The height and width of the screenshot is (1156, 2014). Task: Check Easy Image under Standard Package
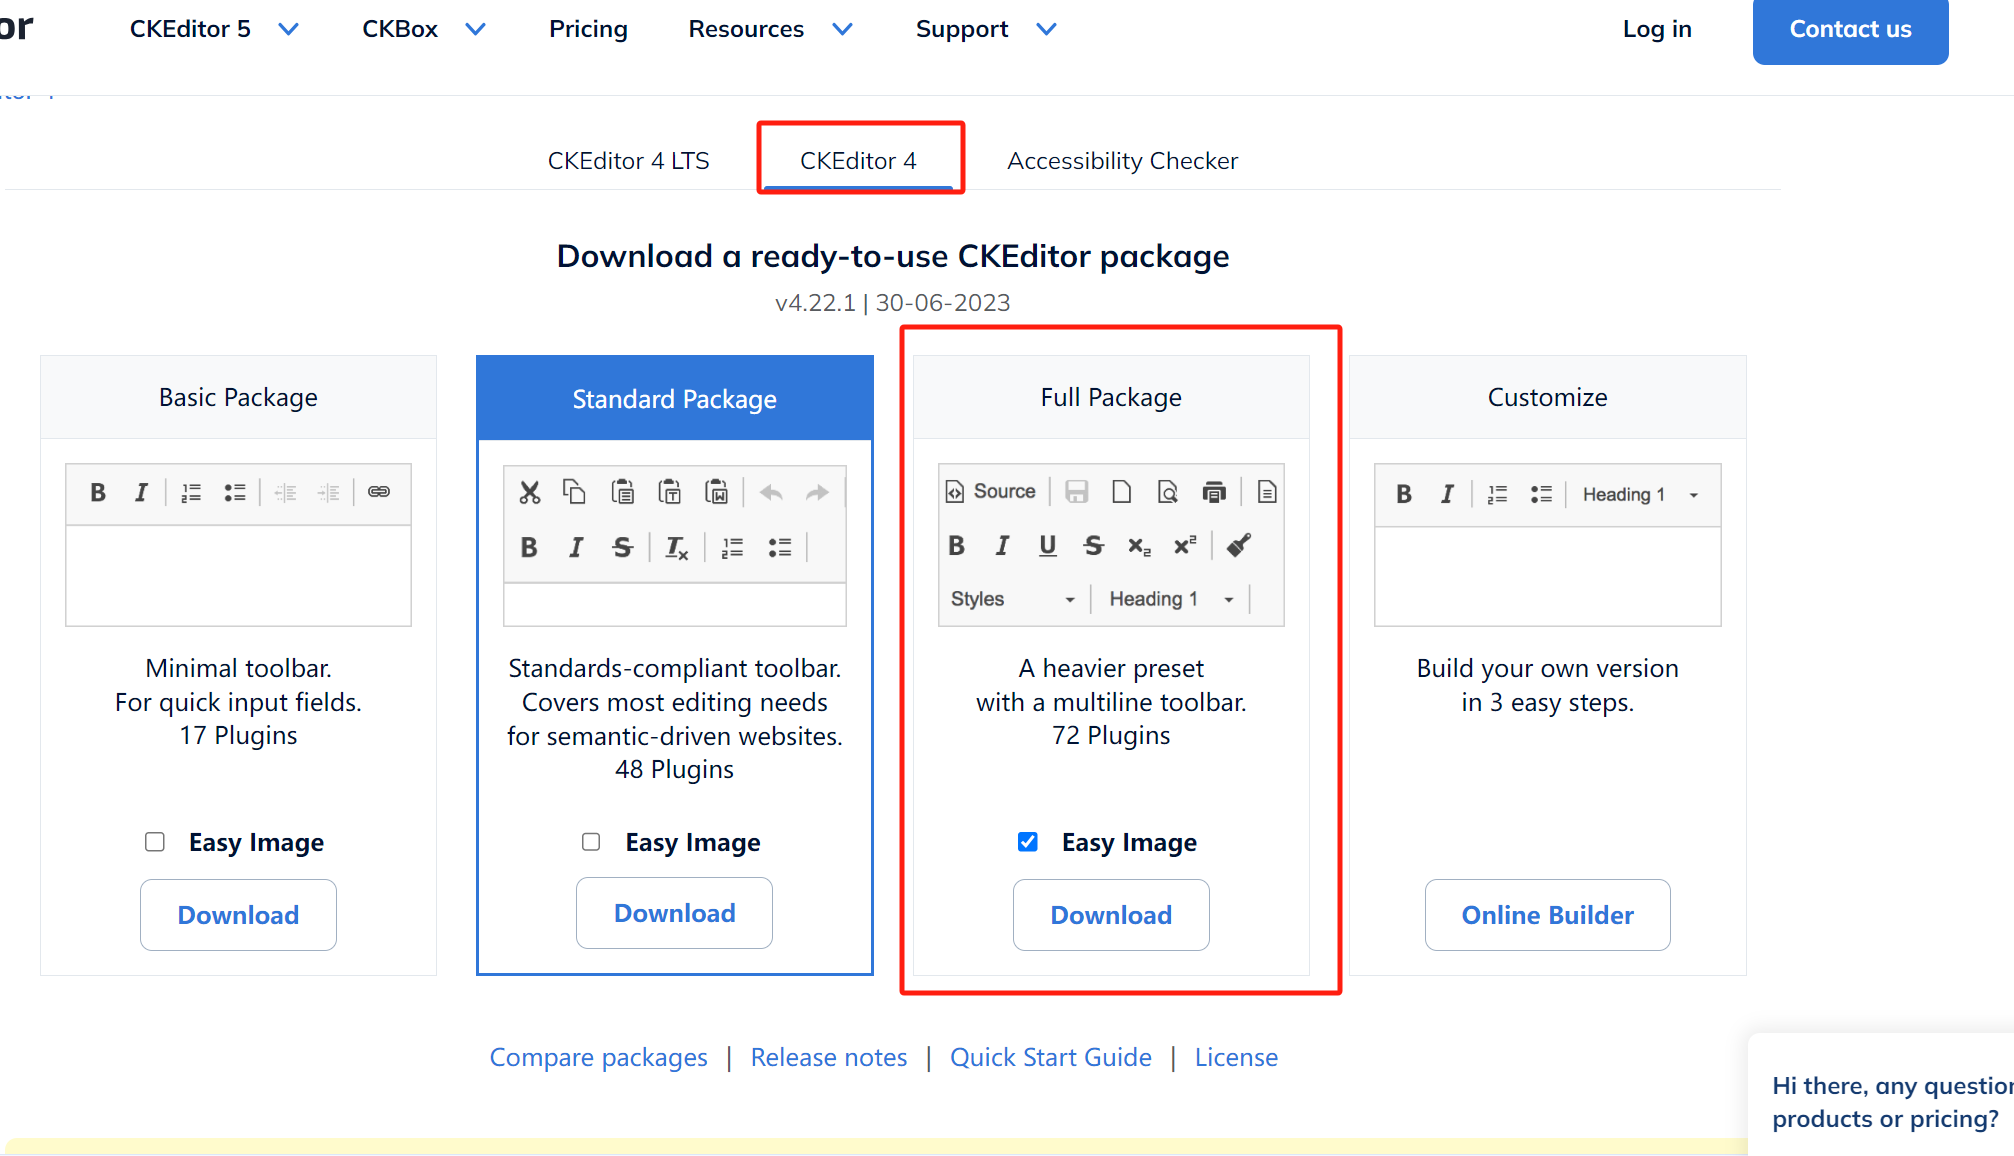point(591,842)
